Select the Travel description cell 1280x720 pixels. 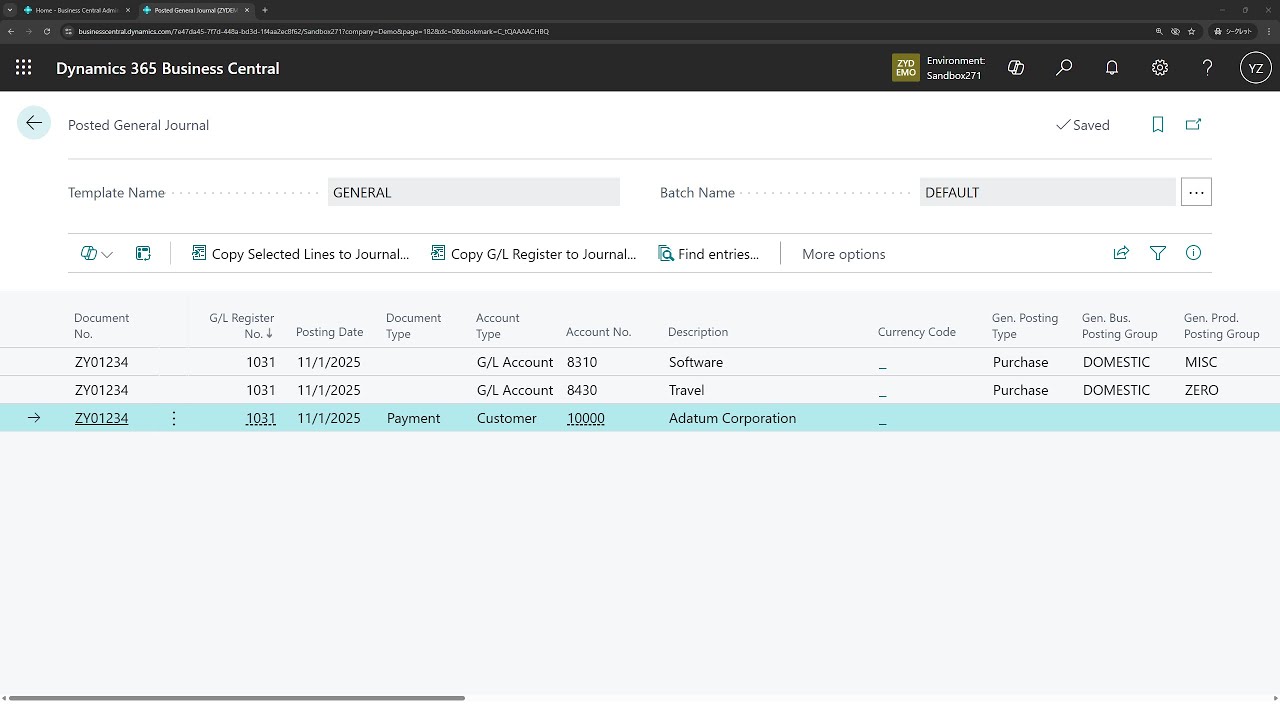[686, 390]
